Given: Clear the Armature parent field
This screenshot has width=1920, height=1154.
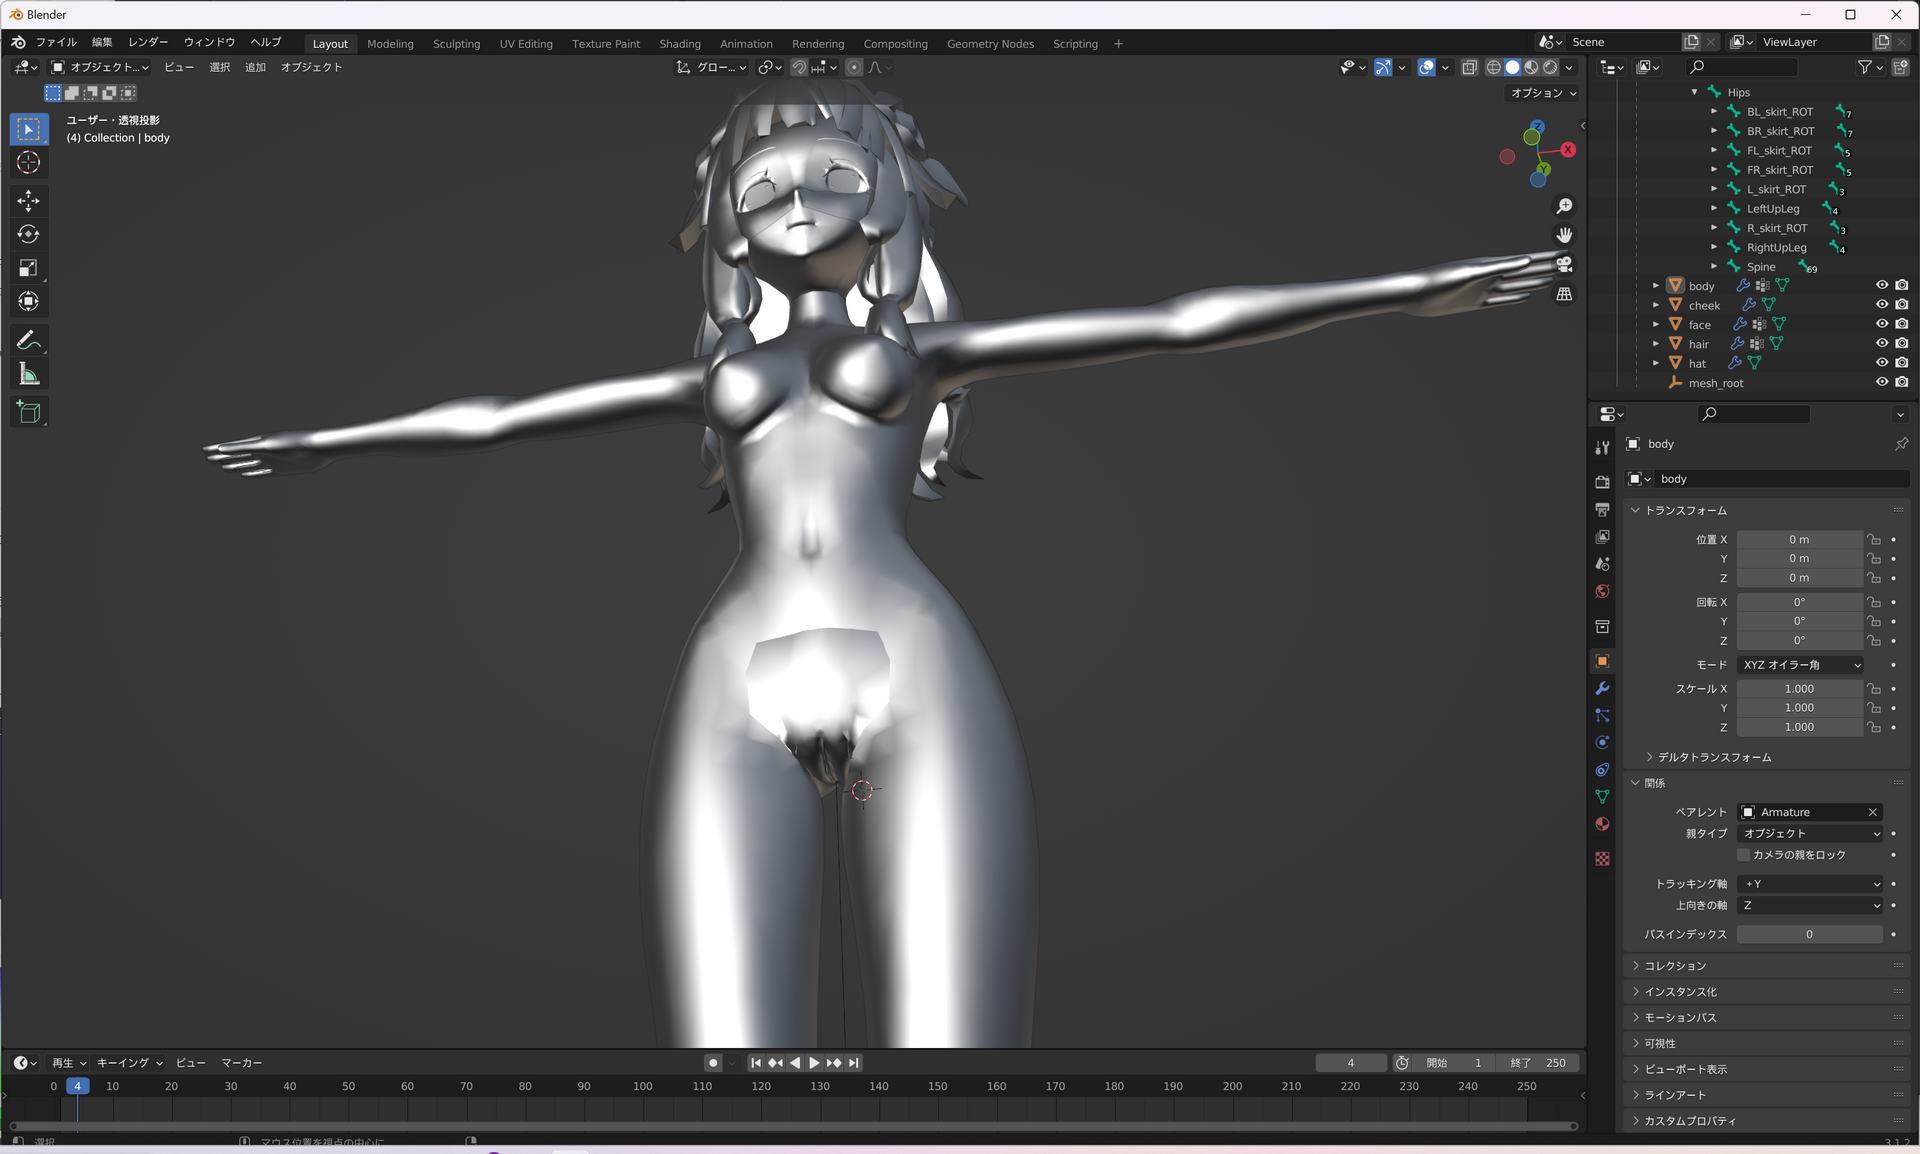Looking at the screenshot, I should (x=1873, y=812).
